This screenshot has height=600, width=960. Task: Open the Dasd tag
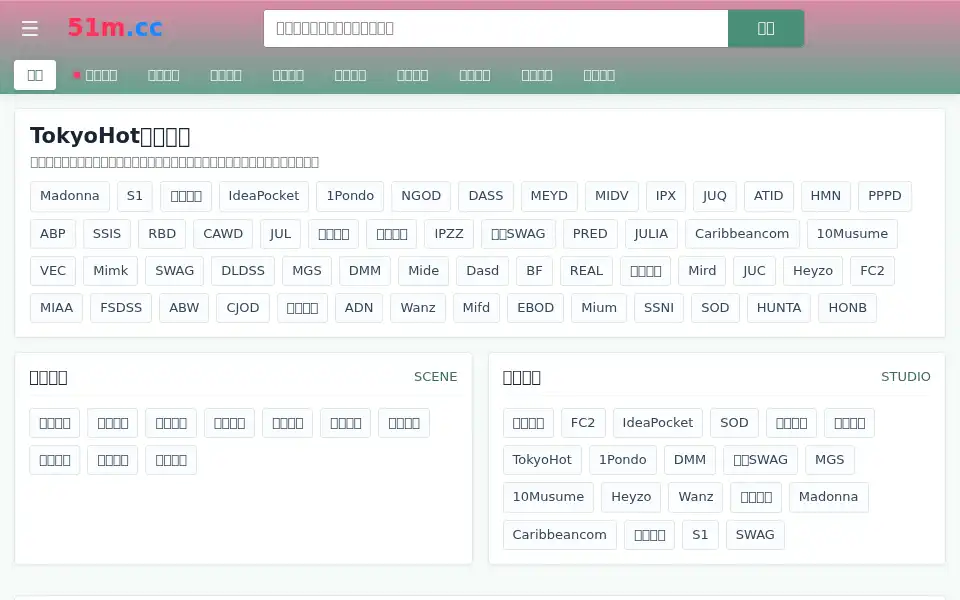(x=482, y=271)
